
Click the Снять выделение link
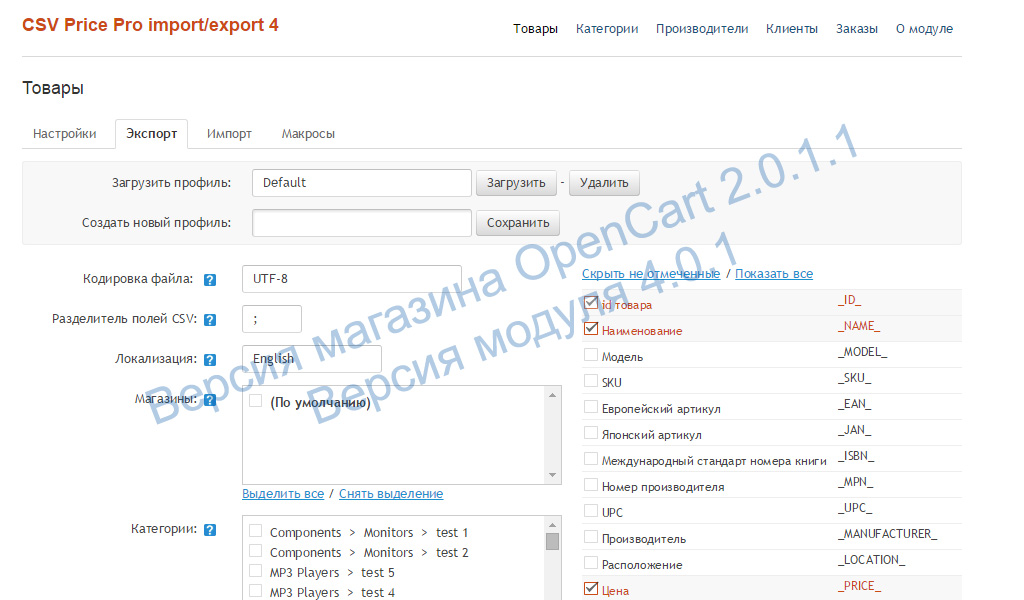point(391,494)
